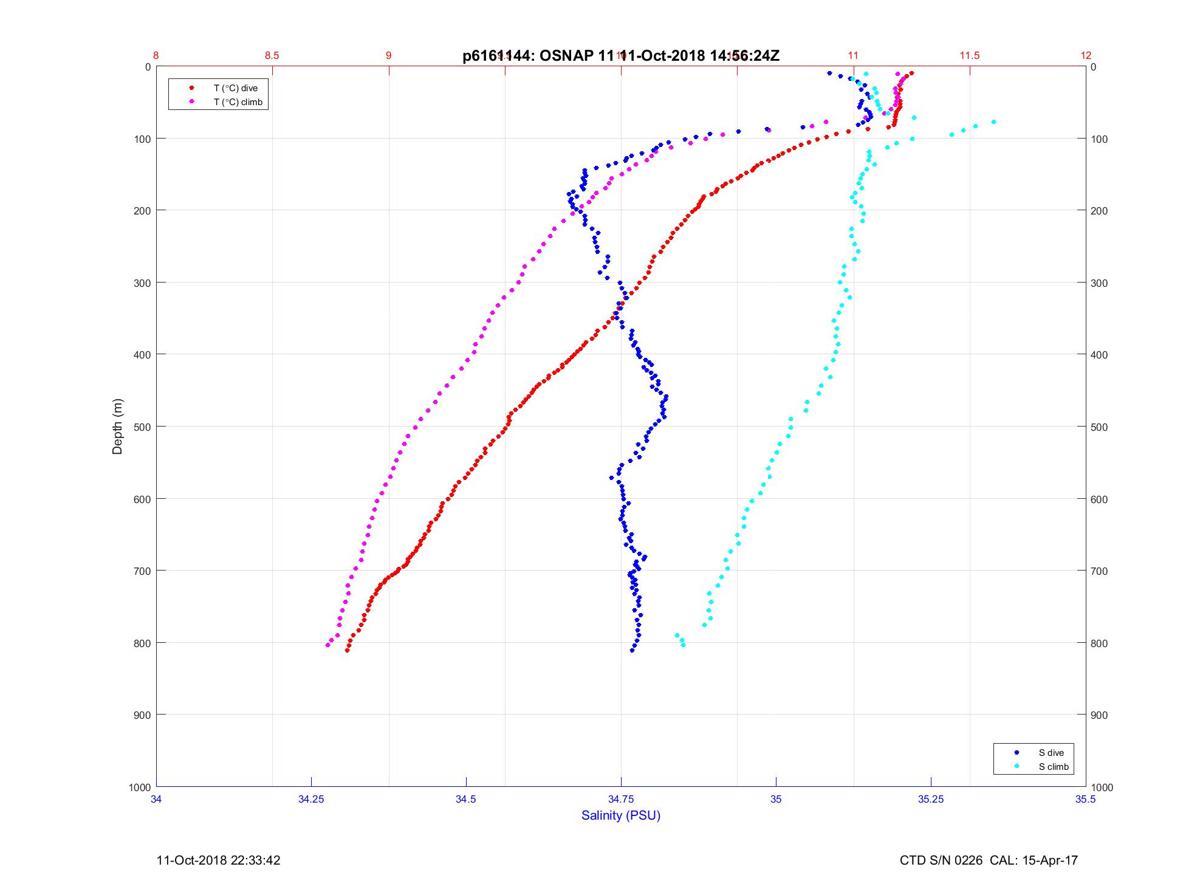Click red temperature tick label 11.5

tap(969, 55)
